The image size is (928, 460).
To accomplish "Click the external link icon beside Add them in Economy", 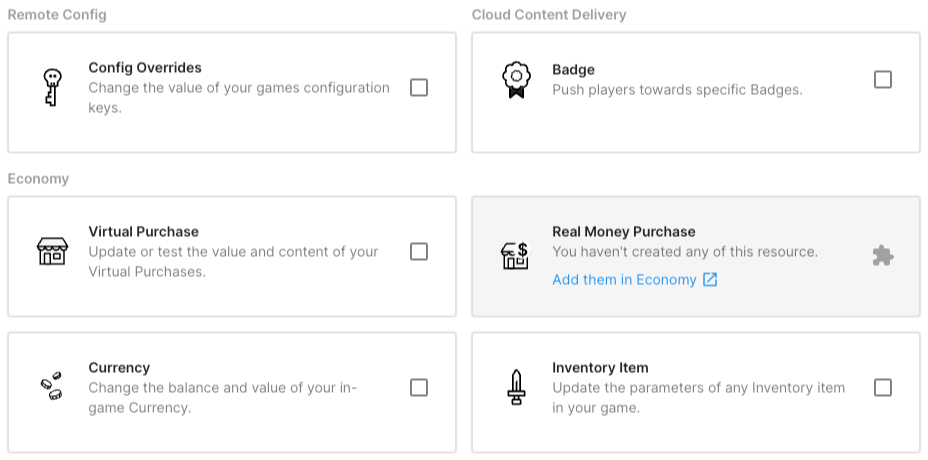I will (710, 280).
